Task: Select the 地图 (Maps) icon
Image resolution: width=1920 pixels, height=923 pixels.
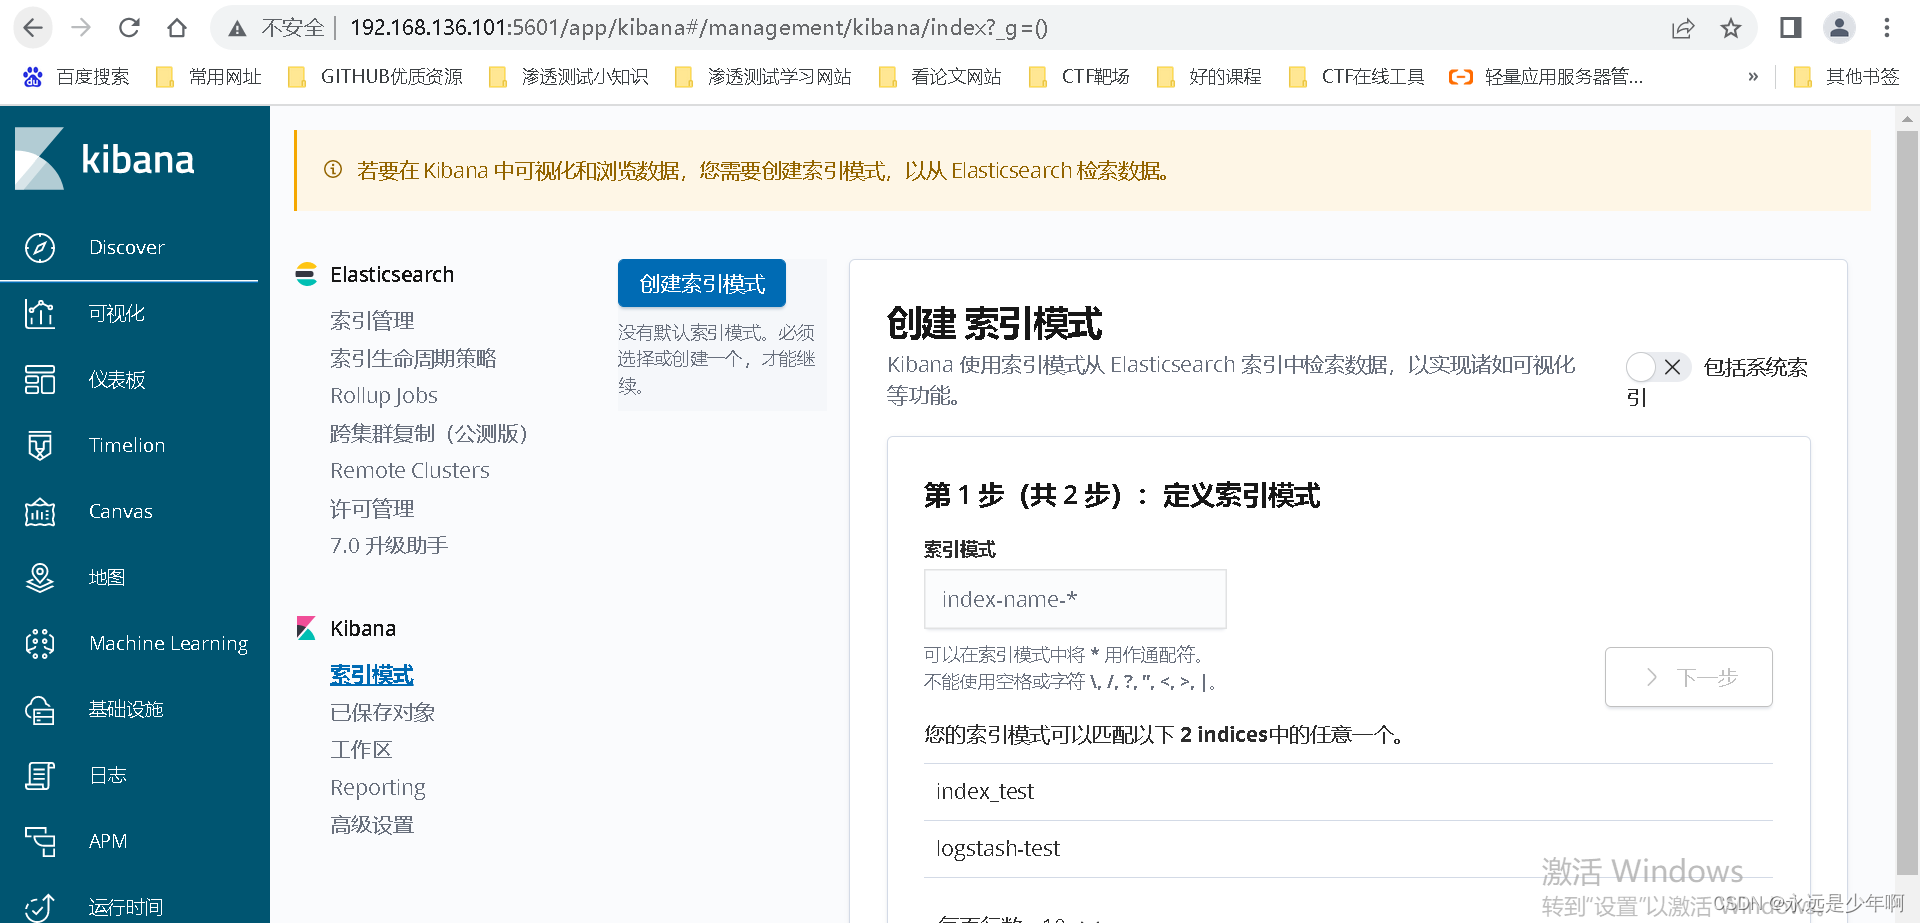Action: (x=40, y=577)
